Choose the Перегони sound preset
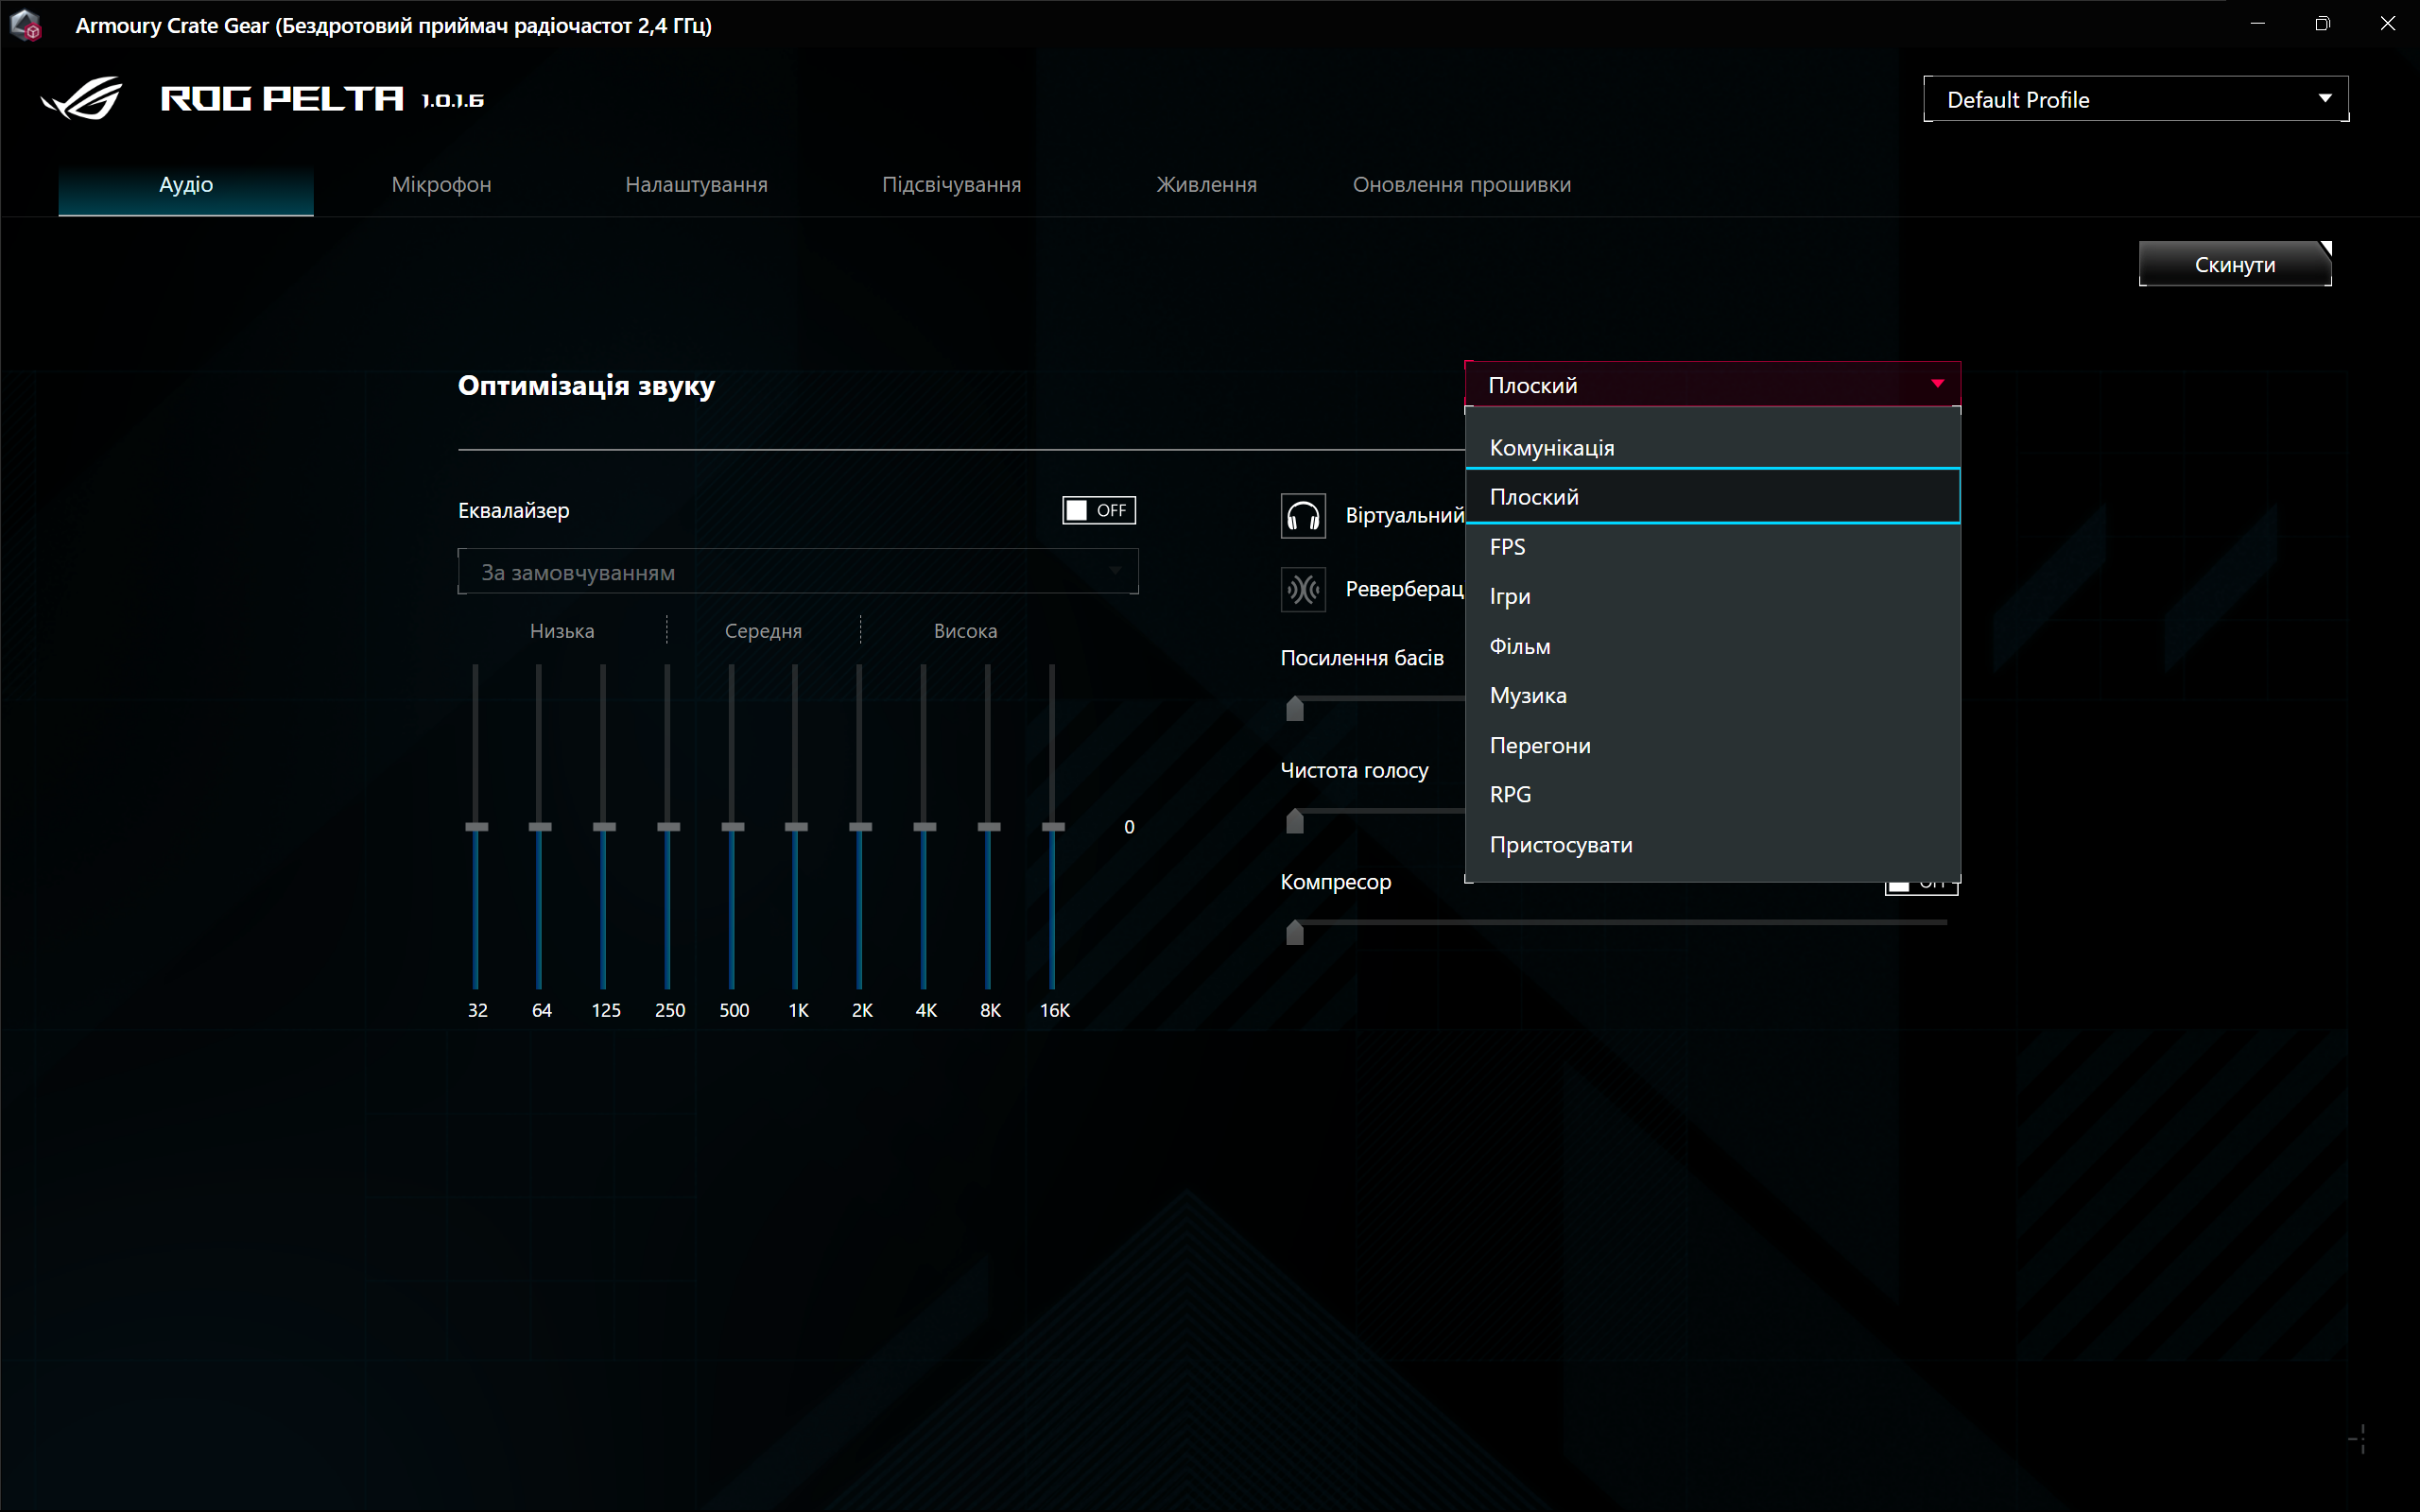 pos(1712,745)
